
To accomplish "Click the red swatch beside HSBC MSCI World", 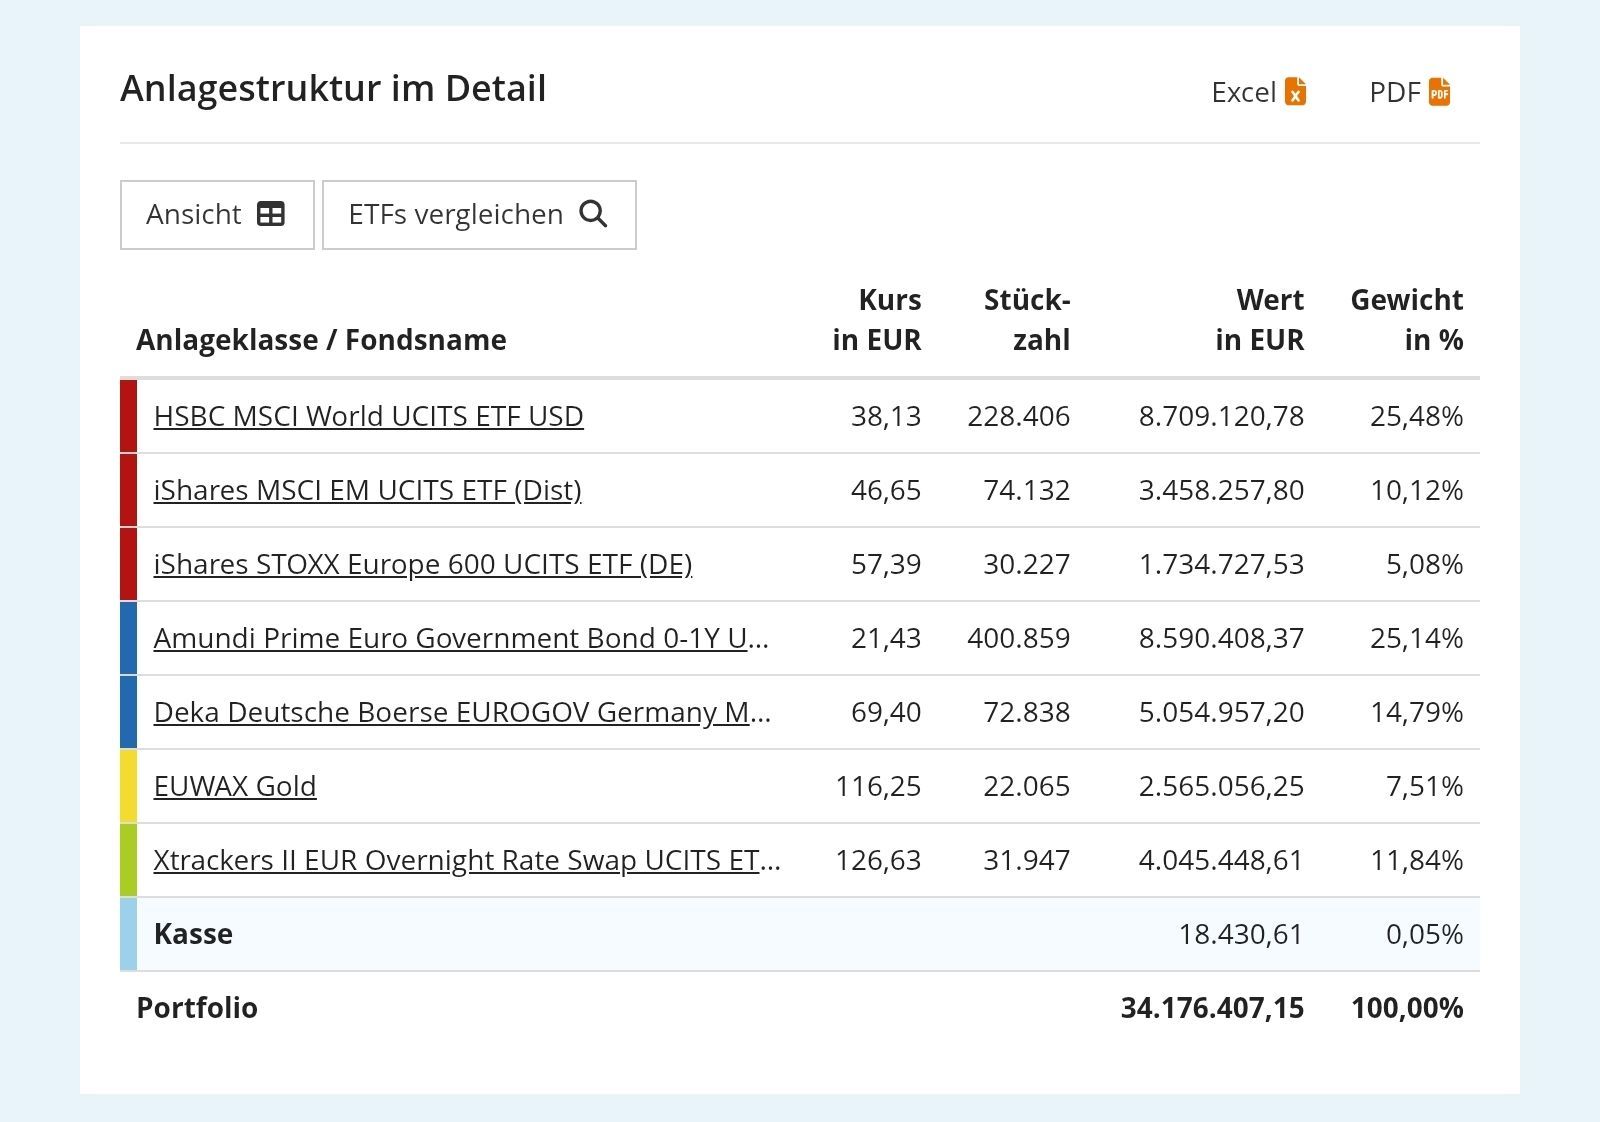I will click(x=128, y=416).
